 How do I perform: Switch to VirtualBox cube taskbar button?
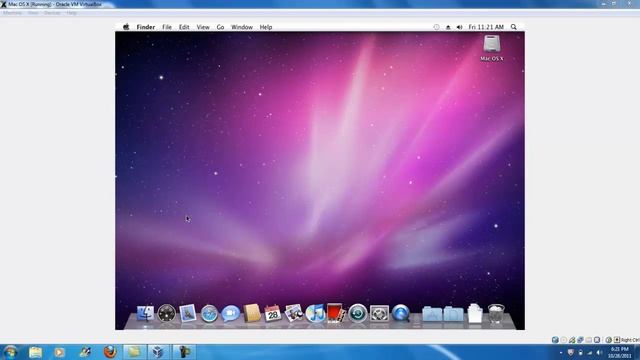158,352
